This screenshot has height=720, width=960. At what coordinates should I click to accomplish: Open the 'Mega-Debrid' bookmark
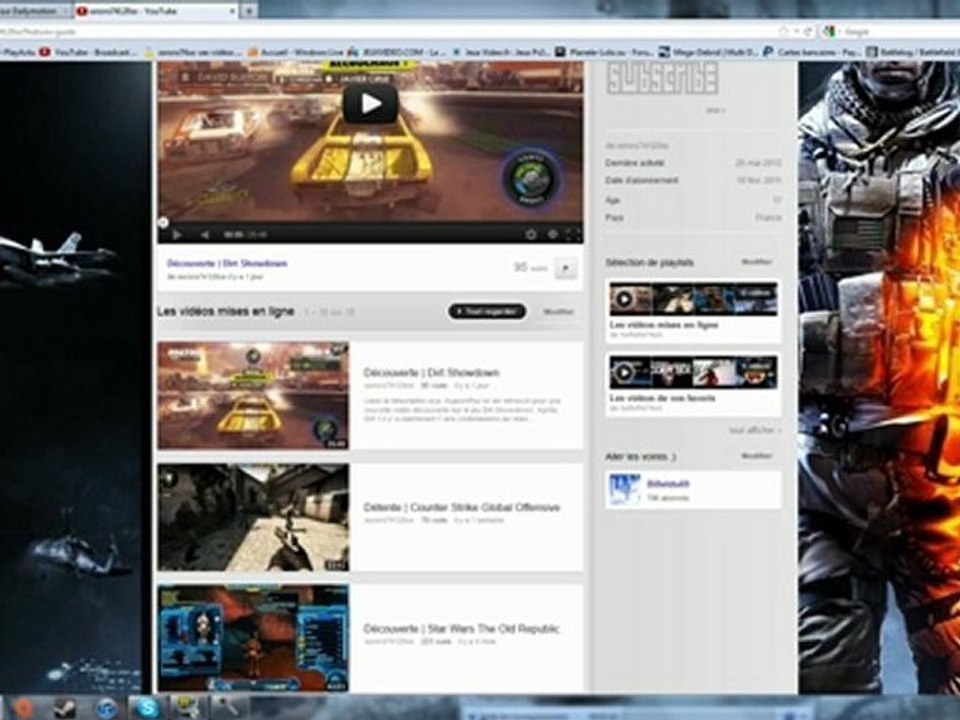tap(708, 53)
